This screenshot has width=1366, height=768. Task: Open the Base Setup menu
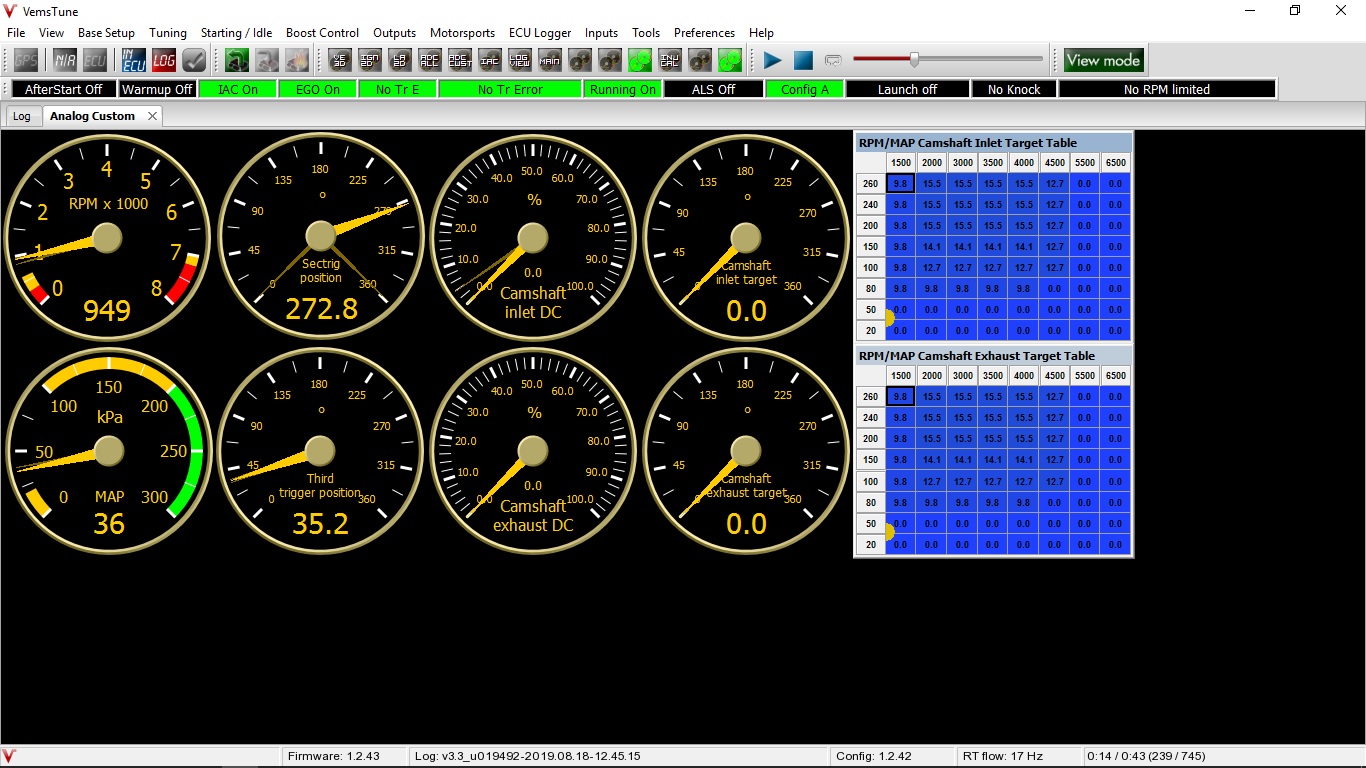(106, 33)
